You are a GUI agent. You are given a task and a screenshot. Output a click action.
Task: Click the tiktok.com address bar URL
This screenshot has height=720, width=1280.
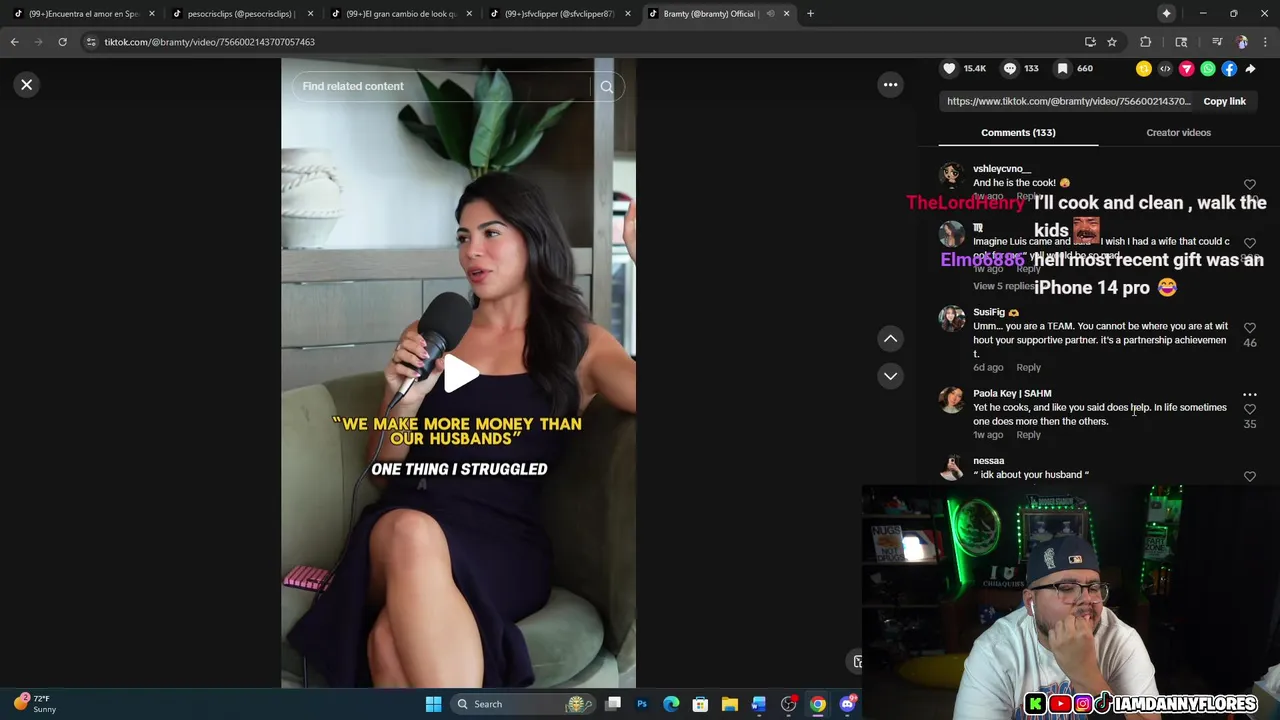click(209, 42)
